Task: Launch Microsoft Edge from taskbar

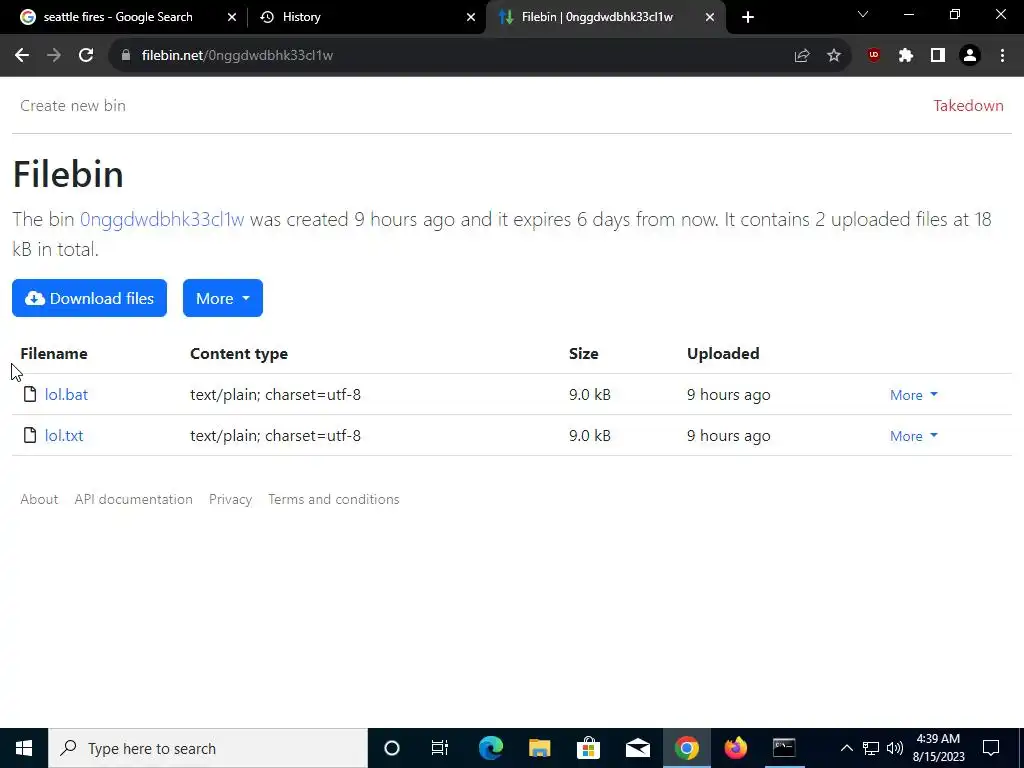Action: [x=491, y=748]
